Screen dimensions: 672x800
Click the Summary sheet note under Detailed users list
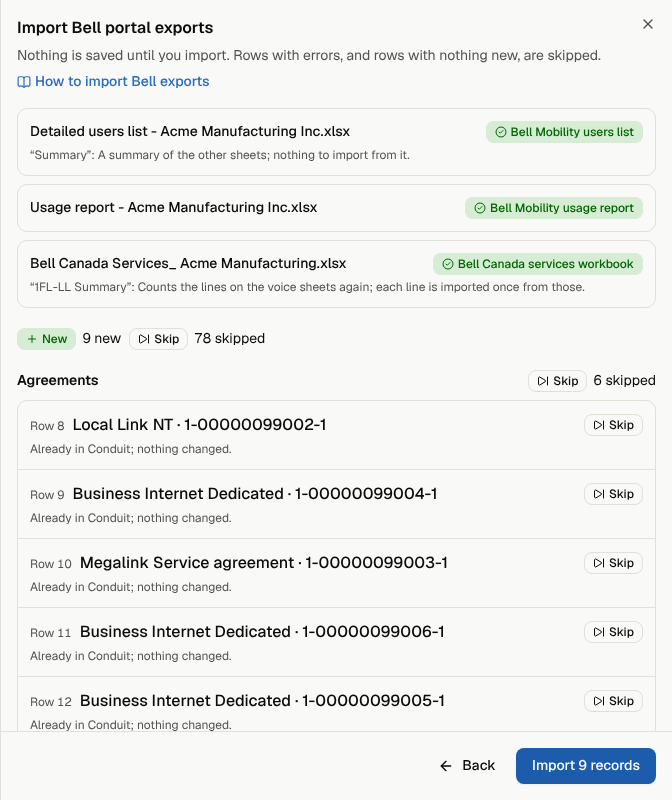(x=220, y=155)
